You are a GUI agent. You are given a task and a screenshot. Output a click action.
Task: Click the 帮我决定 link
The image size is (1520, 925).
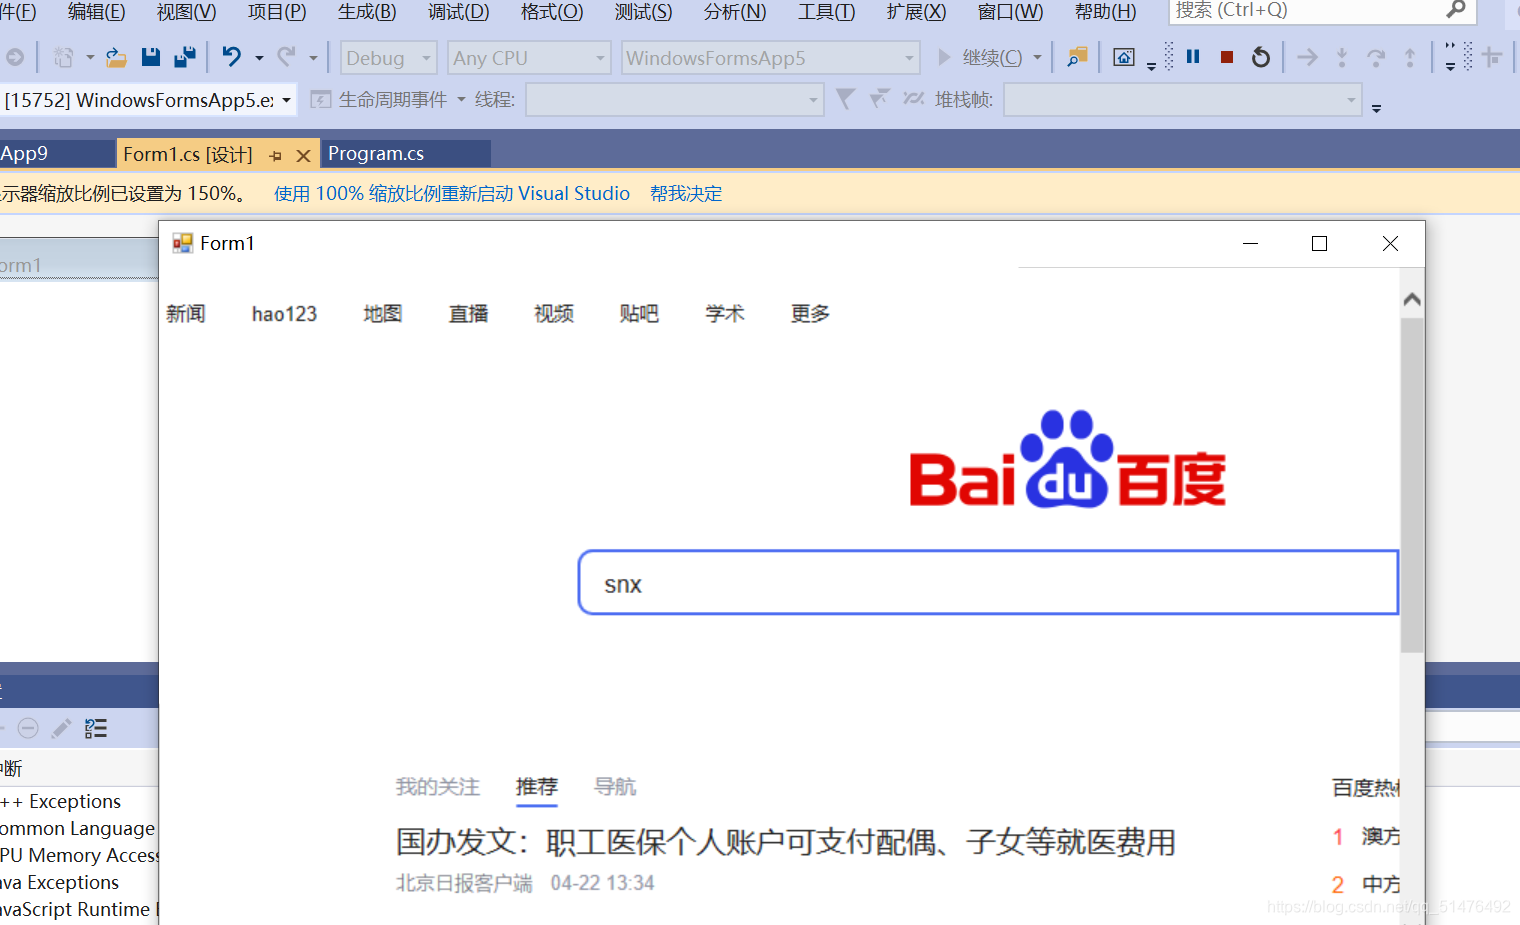click(x=686, y=193)
